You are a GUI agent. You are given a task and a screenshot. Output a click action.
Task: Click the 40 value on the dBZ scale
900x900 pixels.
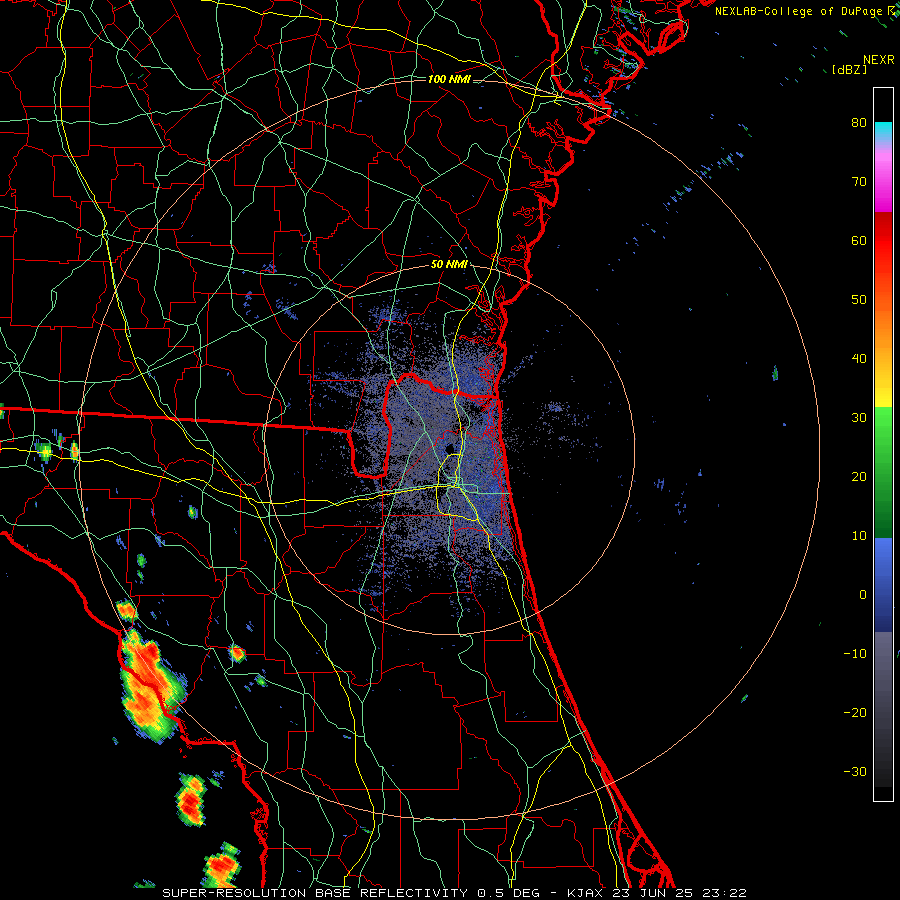[x=859, y=359]
